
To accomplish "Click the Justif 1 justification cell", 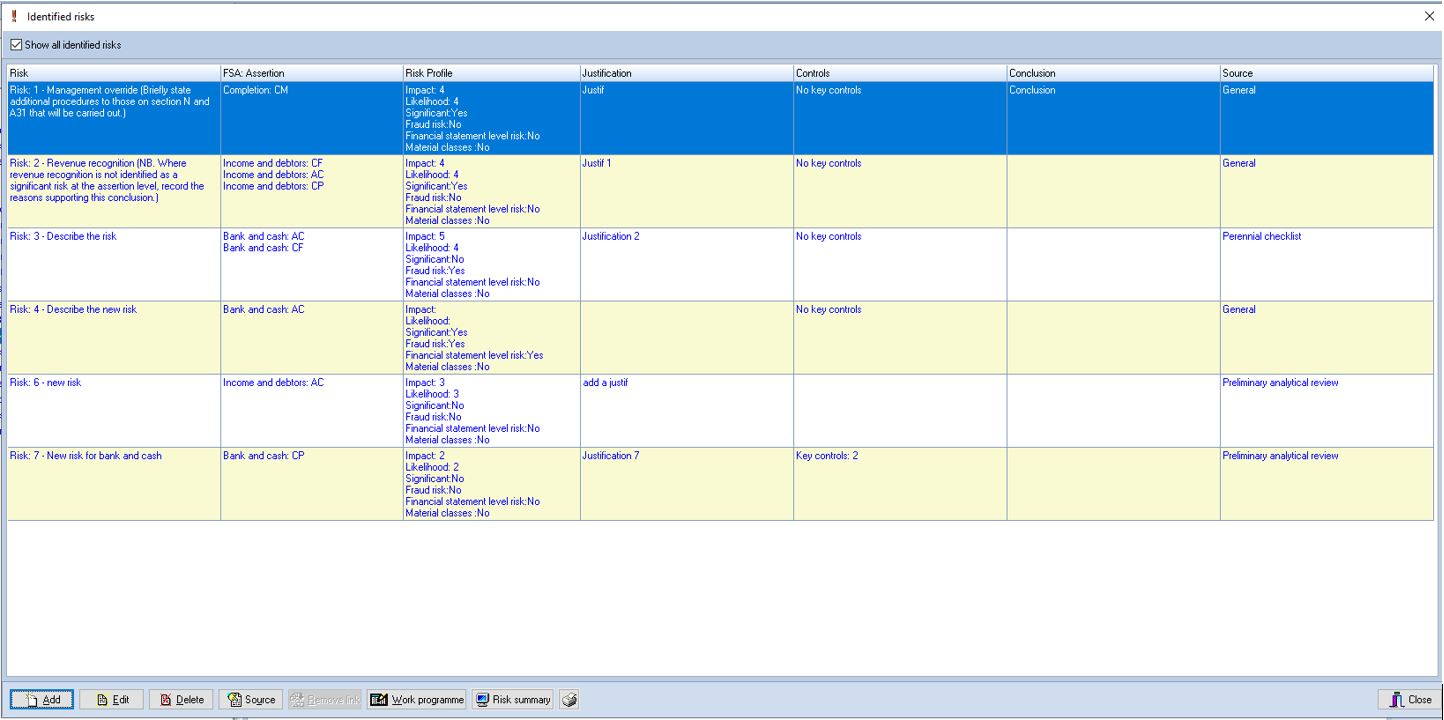I will coord(686,191).
